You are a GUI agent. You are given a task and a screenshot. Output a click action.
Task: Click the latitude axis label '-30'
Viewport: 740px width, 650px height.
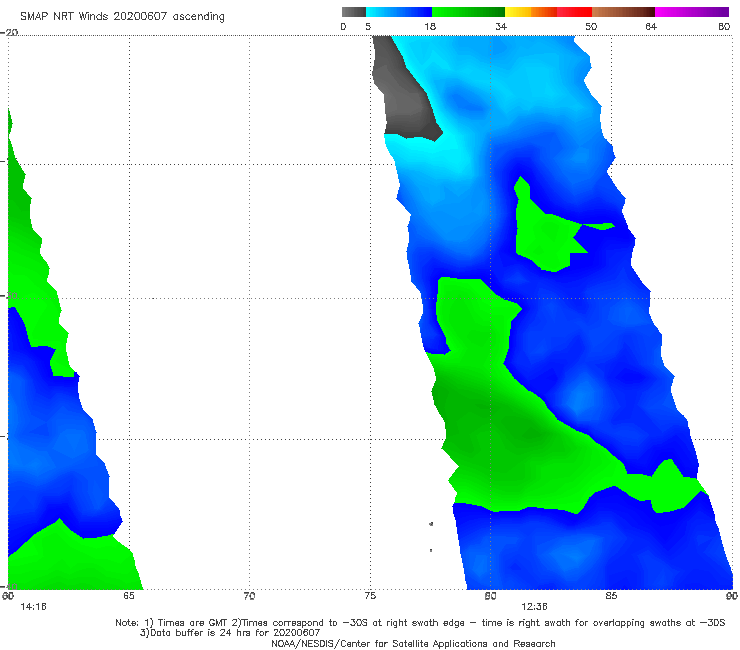9,295
